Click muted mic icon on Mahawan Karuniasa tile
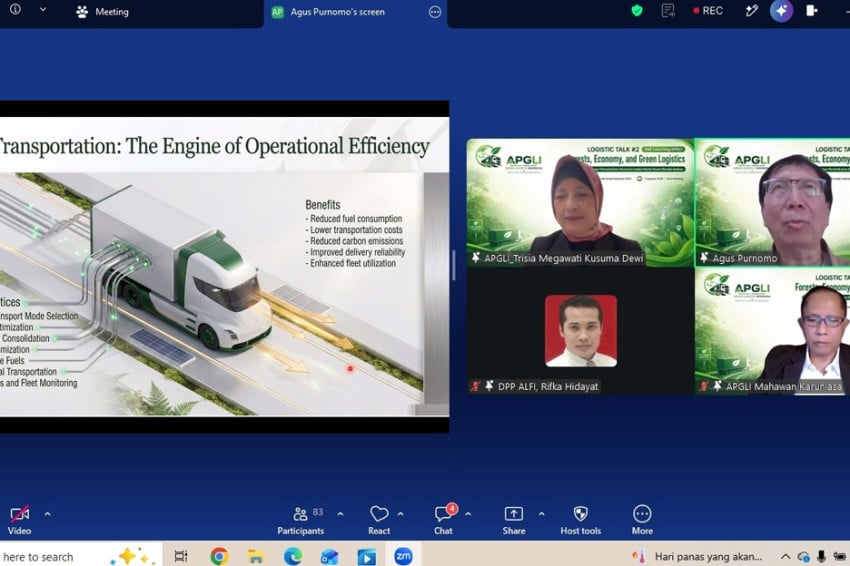Viewport: 850px width, 566px height. coord(704,386)
